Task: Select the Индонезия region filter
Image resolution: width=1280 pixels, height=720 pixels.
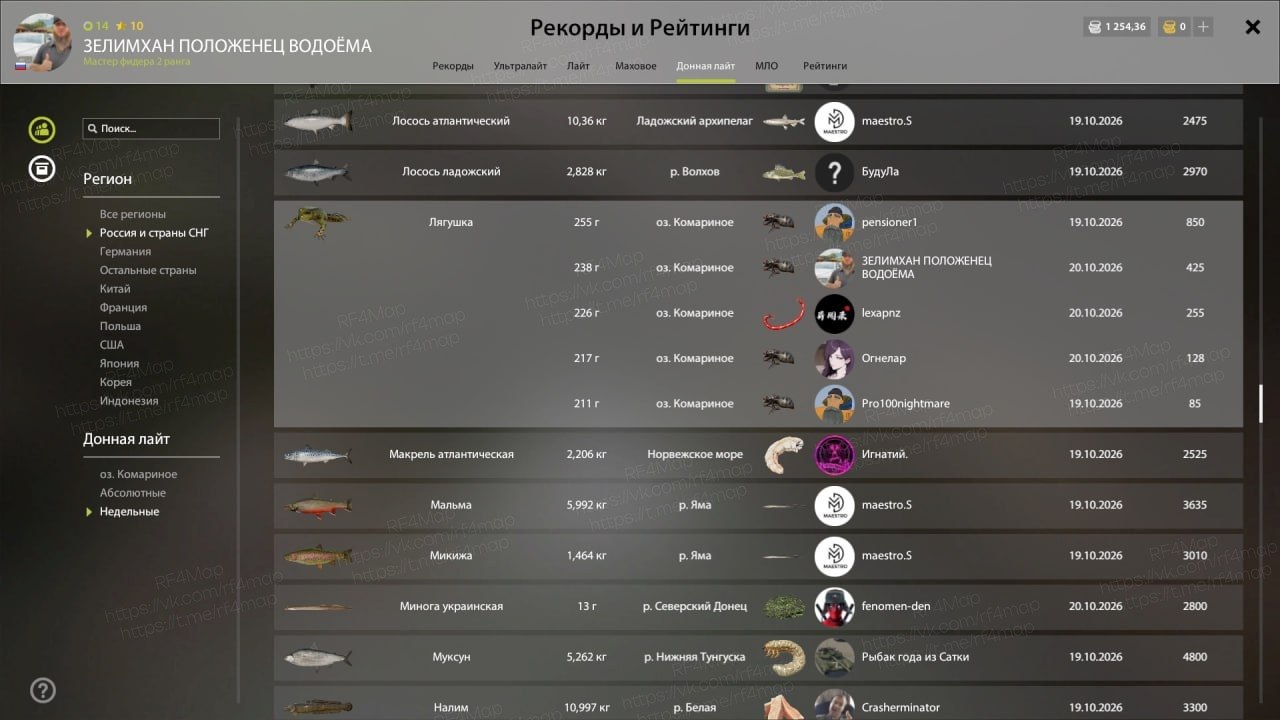Action: [x=129, y=401]
